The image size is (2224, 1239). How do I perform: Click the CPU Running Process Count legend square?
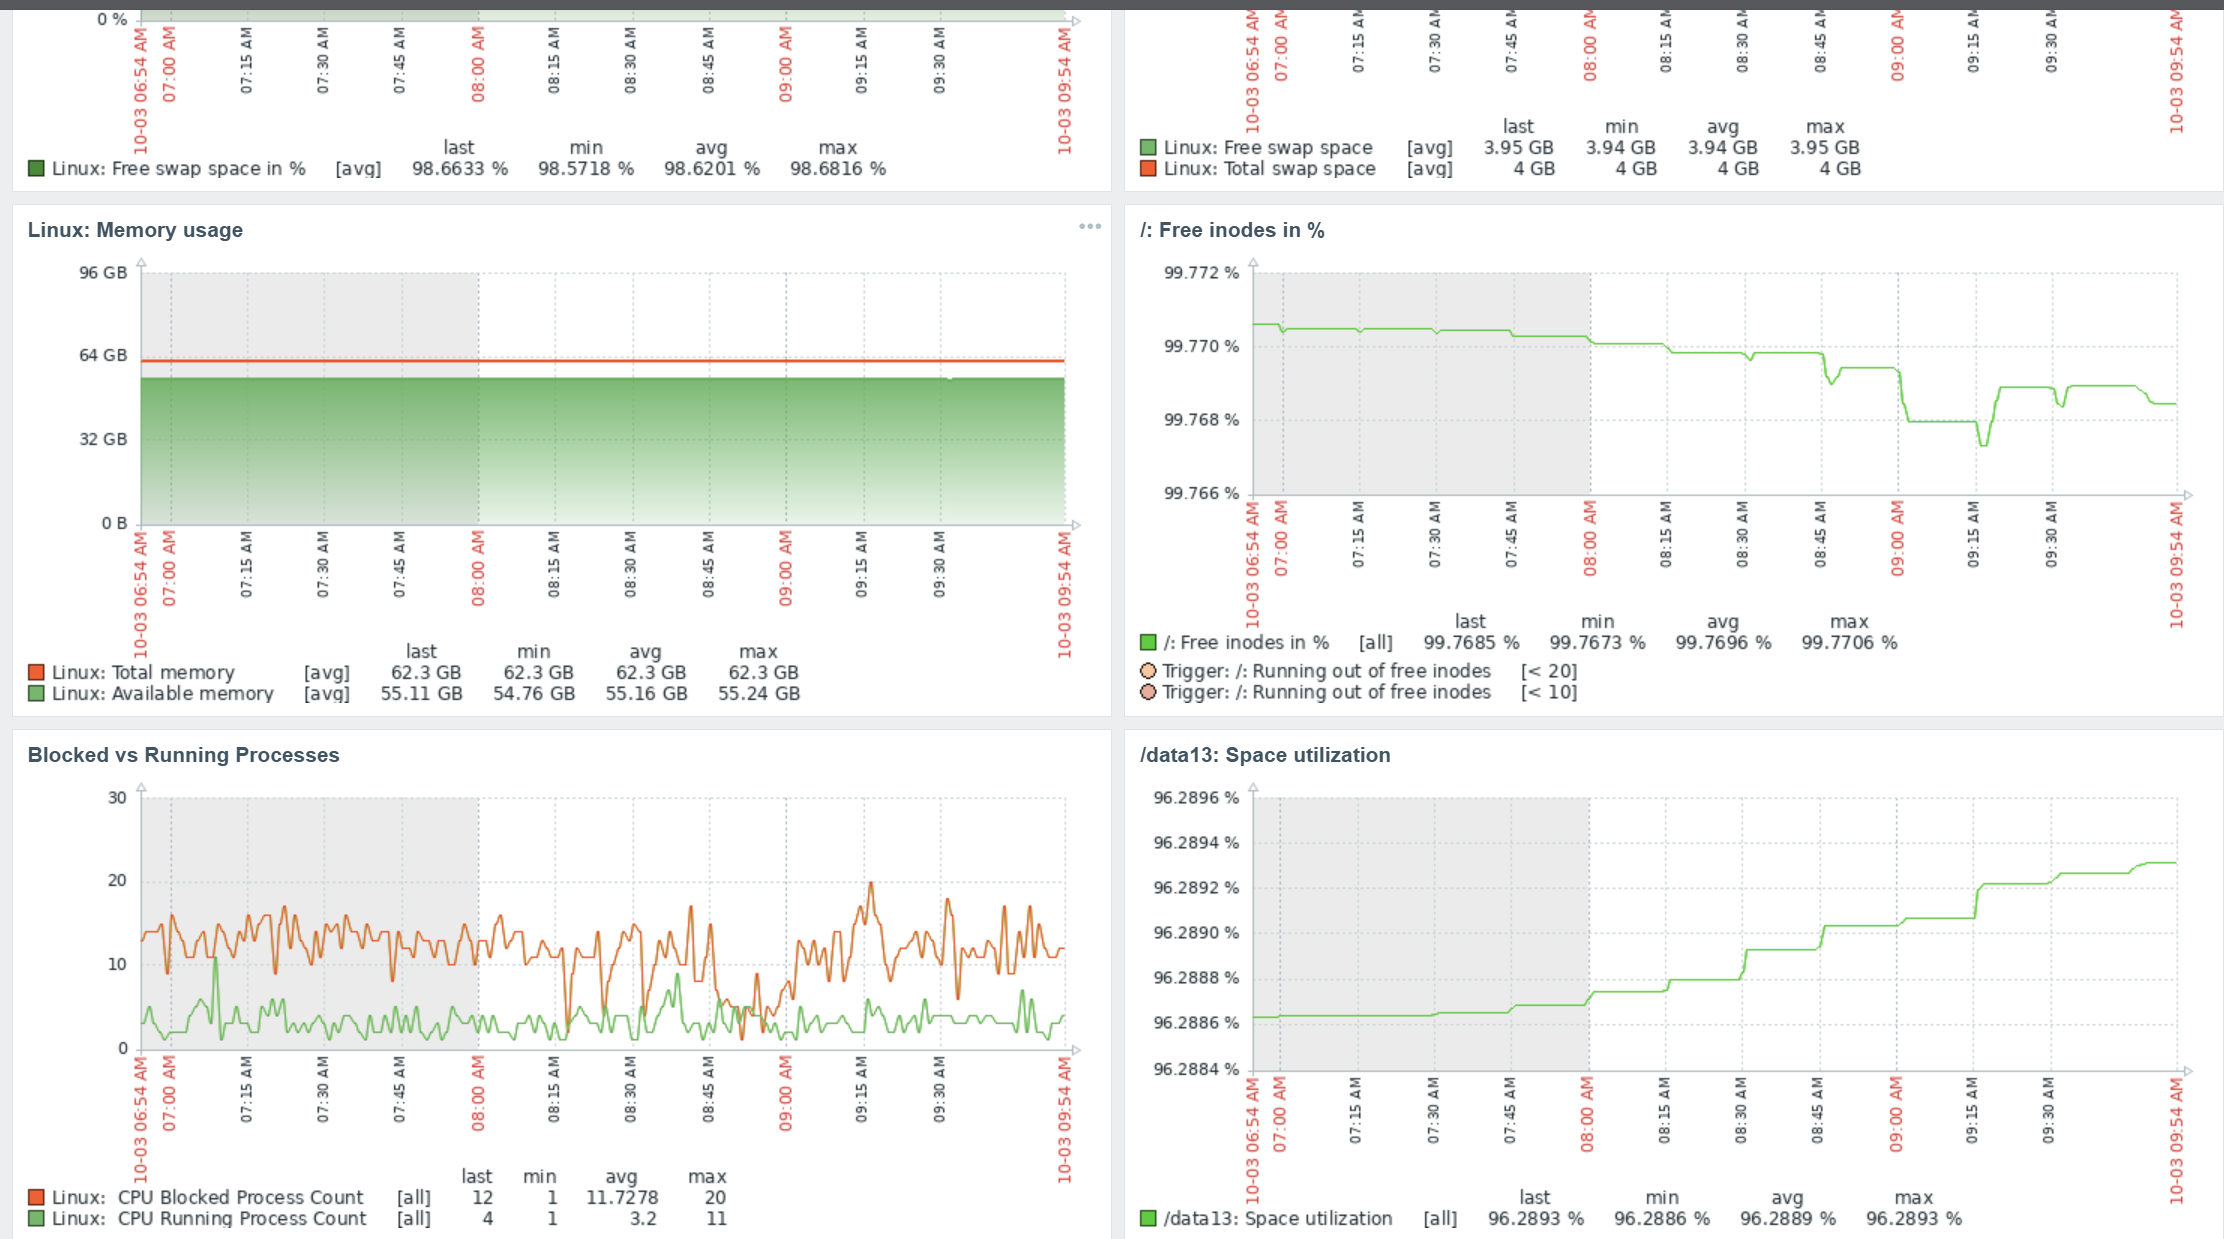(36, 1218)
